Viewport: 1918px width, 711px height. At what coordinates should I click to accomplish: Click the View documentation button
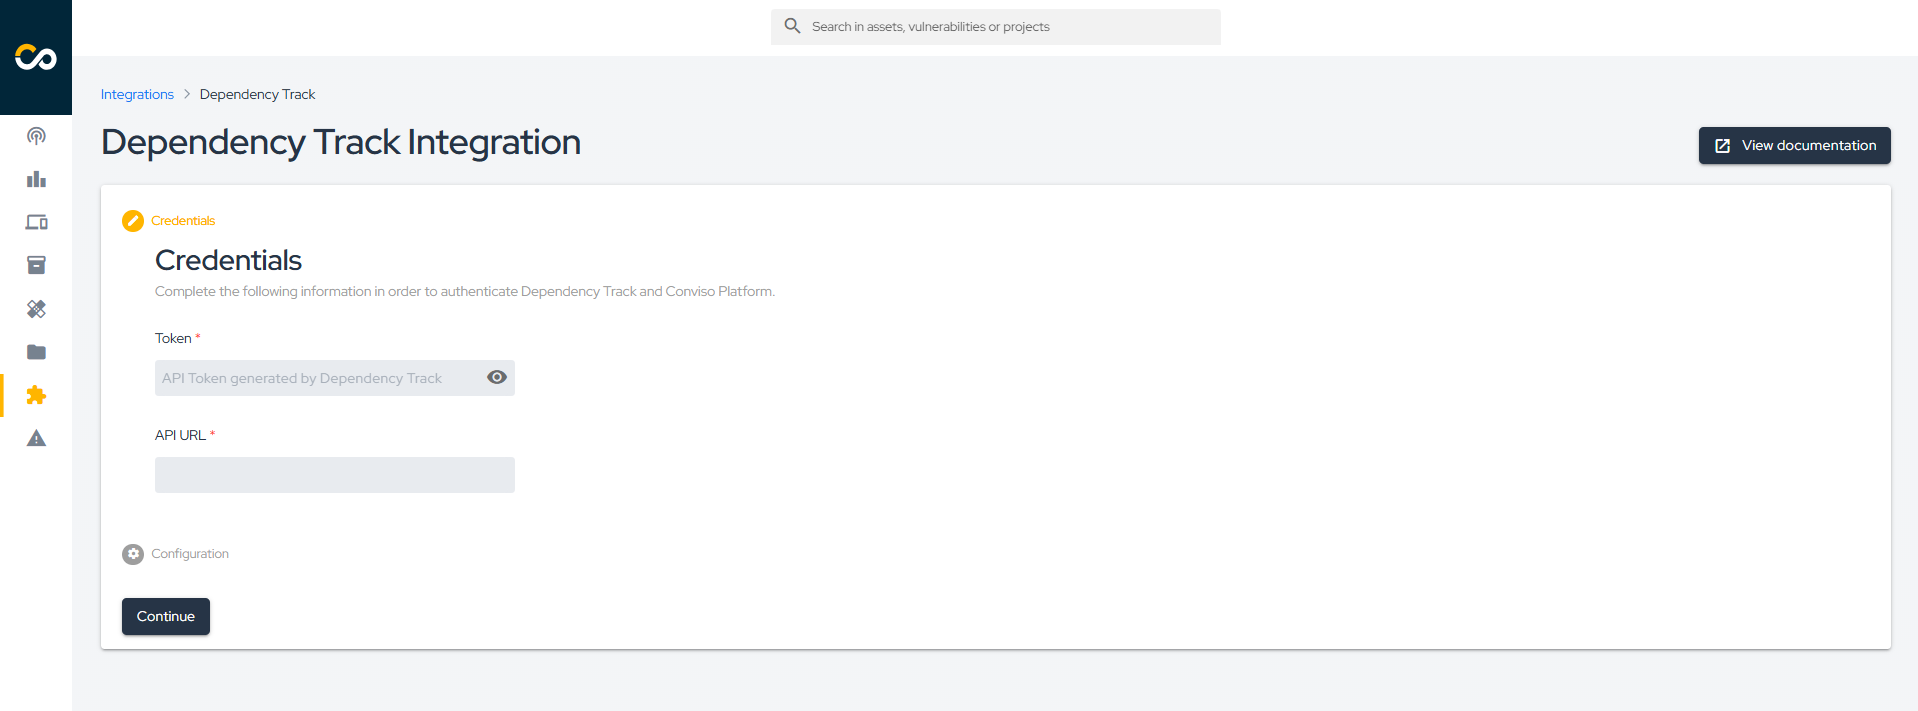tap(1794, 146)
